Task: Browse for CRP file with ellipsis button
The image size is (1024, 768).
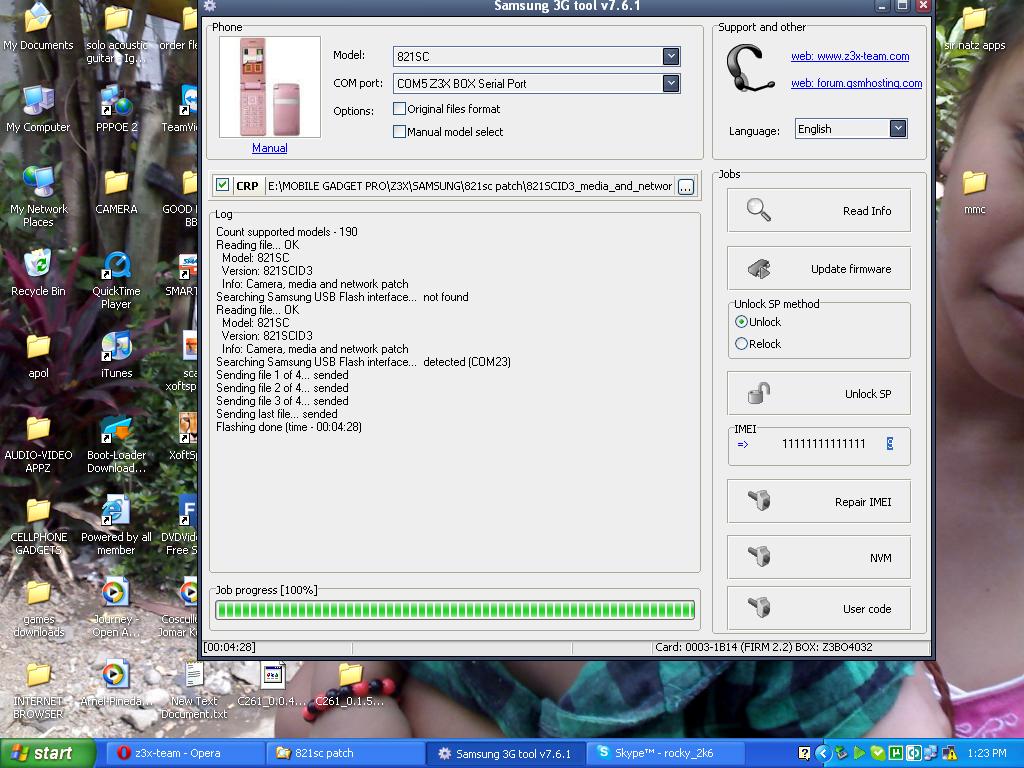Action: (x=686, y=187)
